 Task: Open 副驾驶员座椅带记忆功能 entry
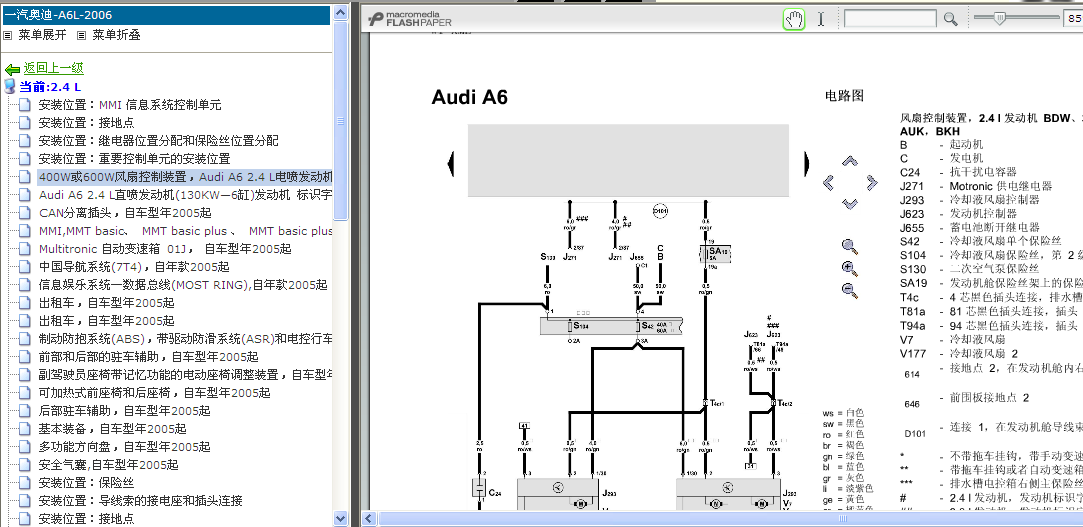185,374
